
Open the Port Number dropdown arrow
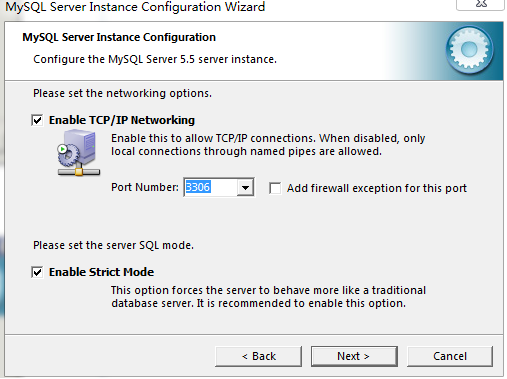tap(245, 187)
